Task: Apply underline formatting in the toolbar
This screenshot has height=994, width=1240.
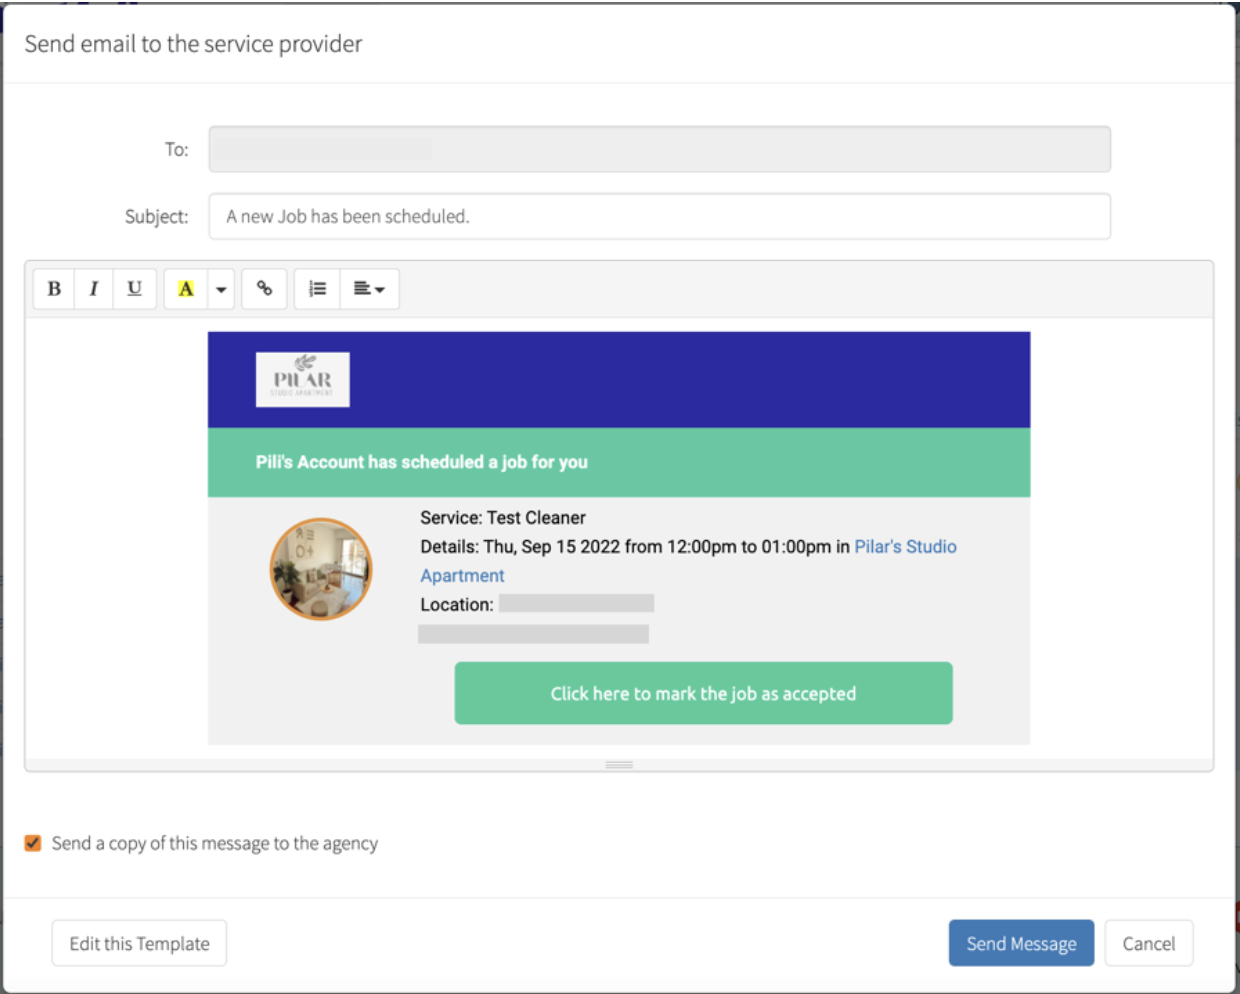Action: (133, 289)
